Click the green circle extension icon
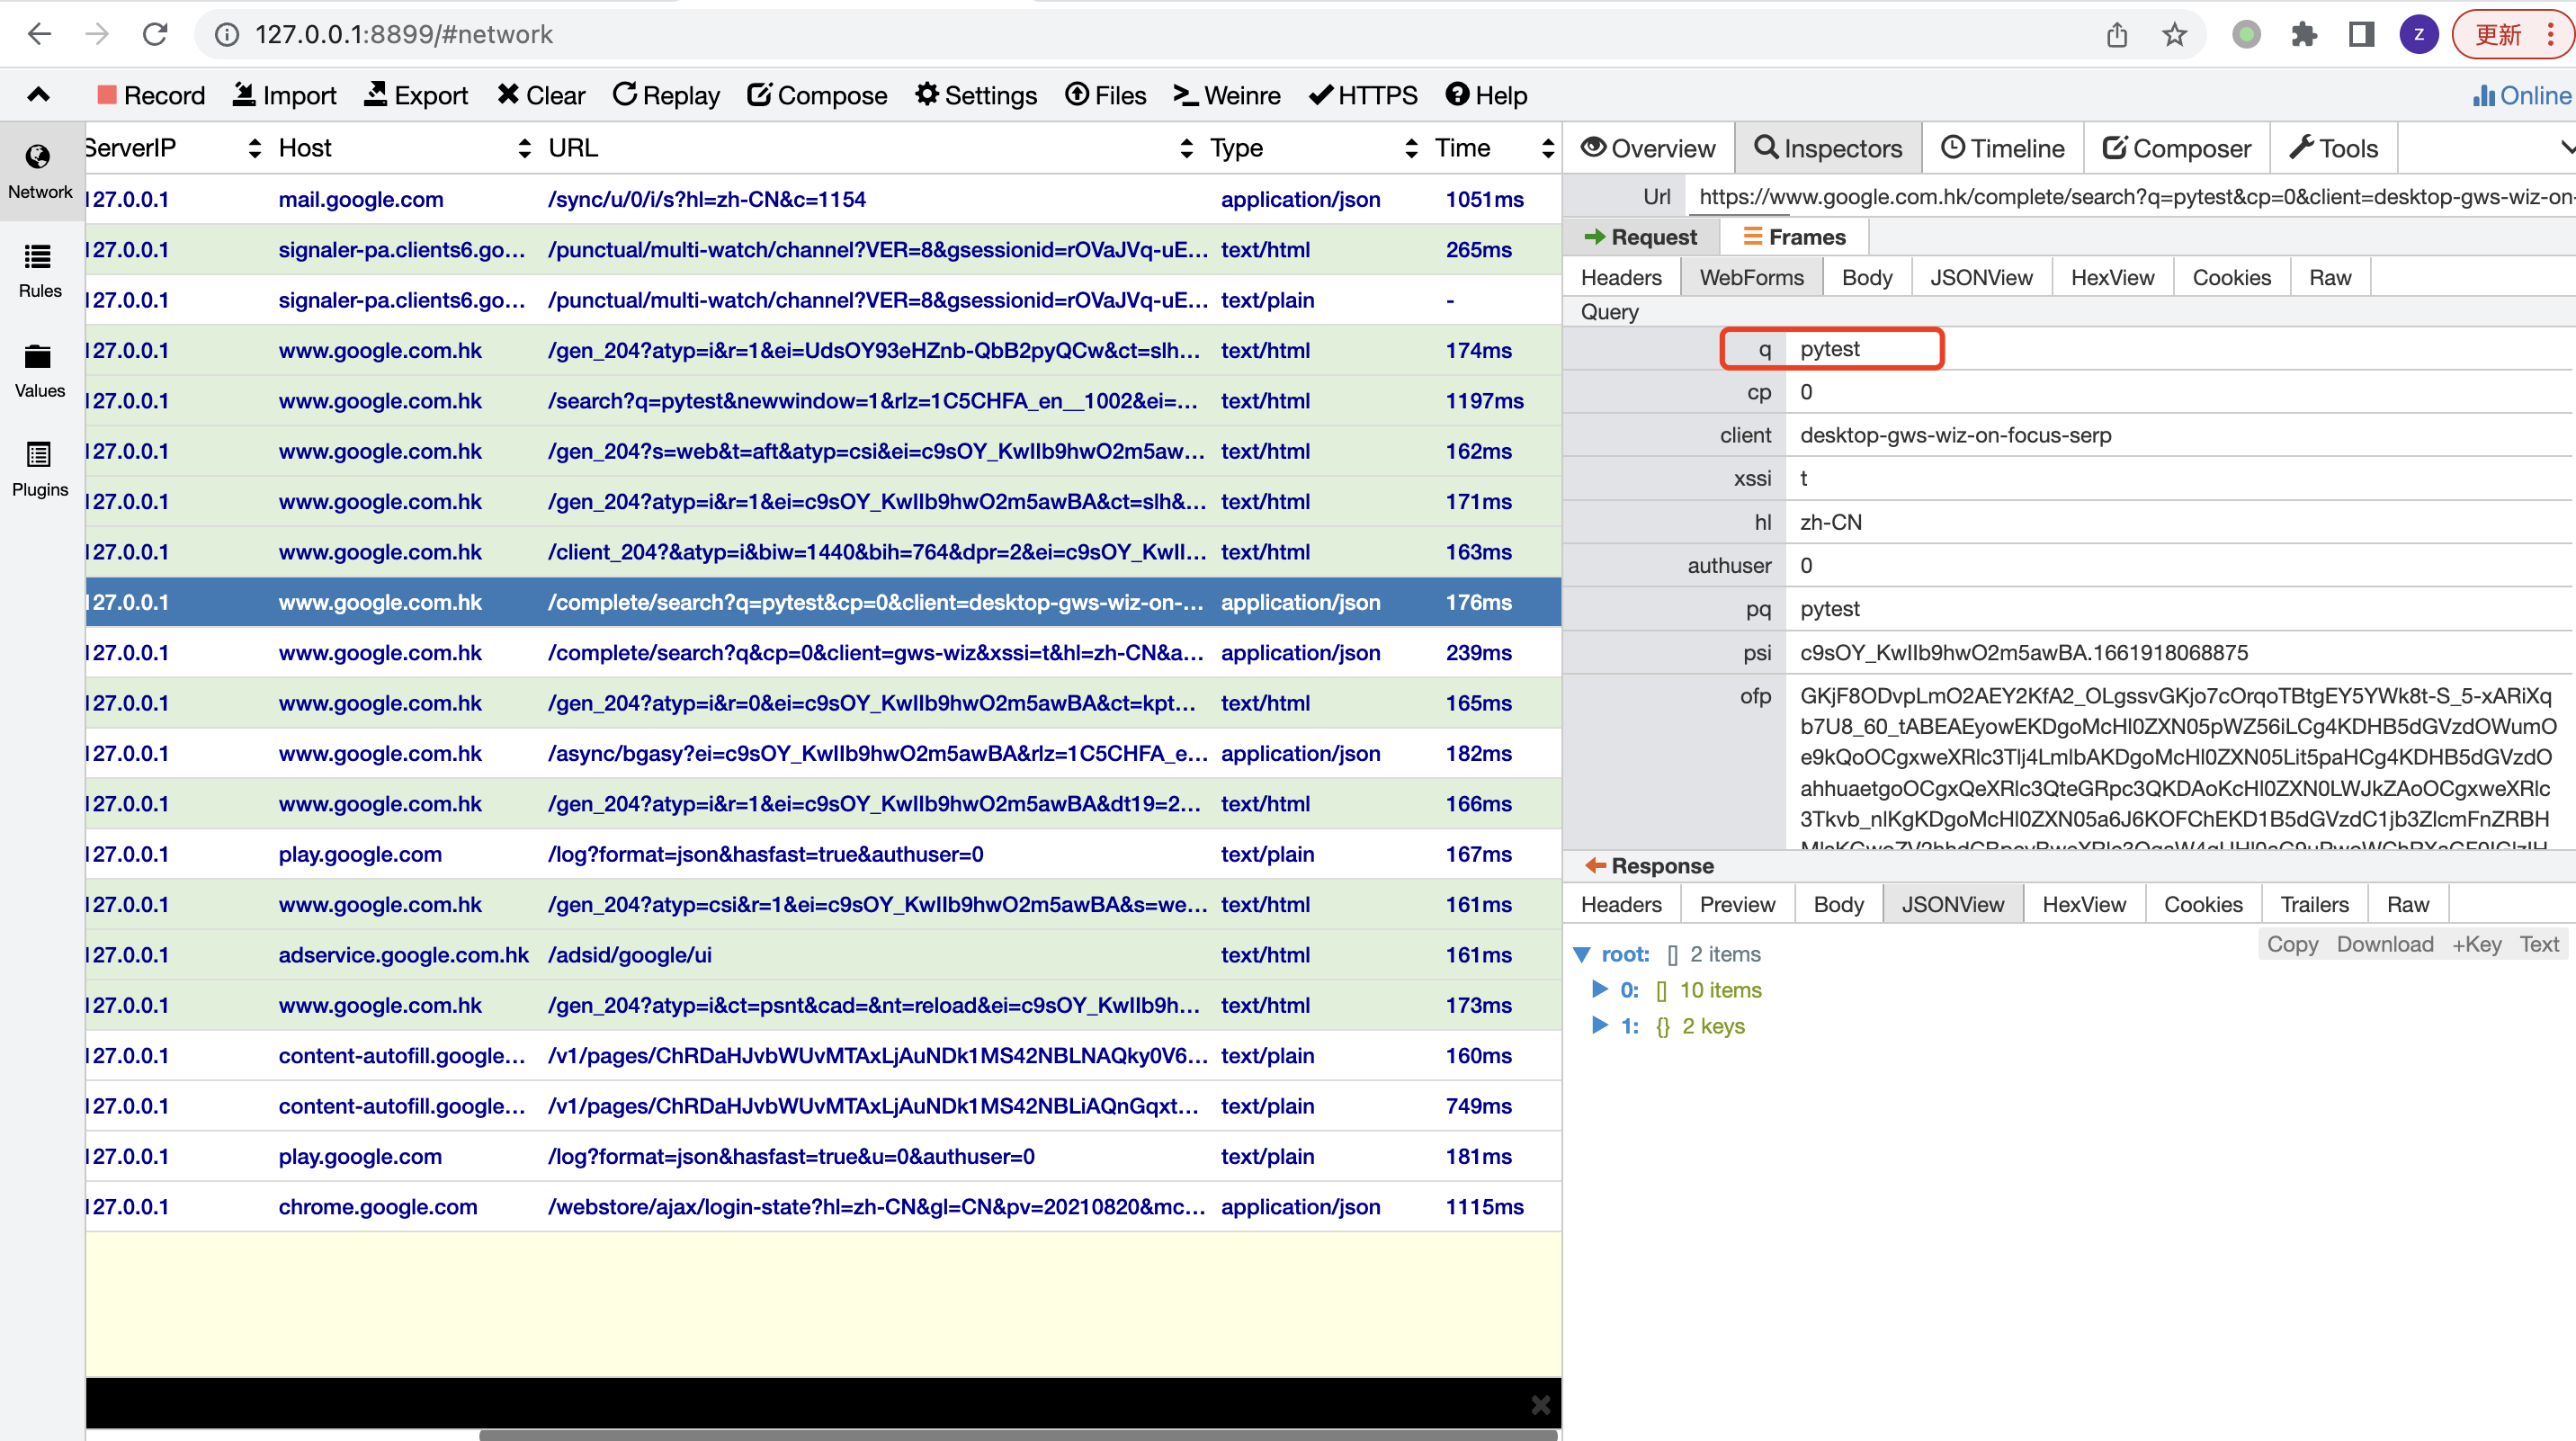This screenshot has width=2576, height=1441. (x=2246, y=35)
